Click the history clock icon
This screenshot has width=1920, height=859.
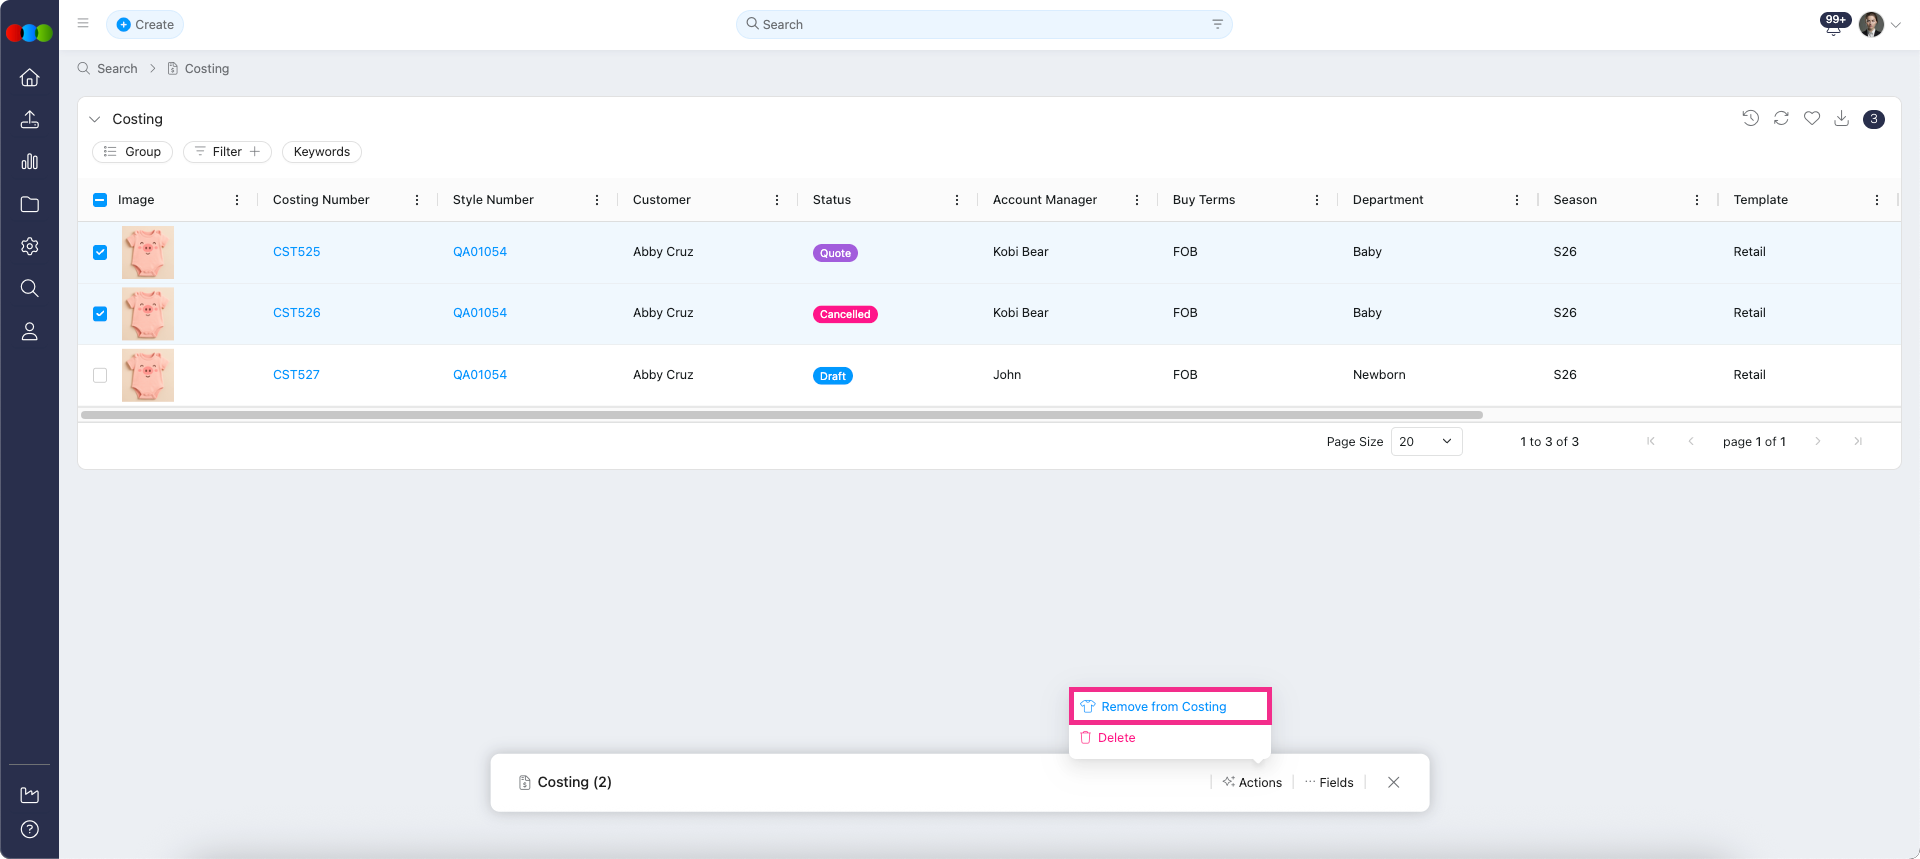point(1750,118)
